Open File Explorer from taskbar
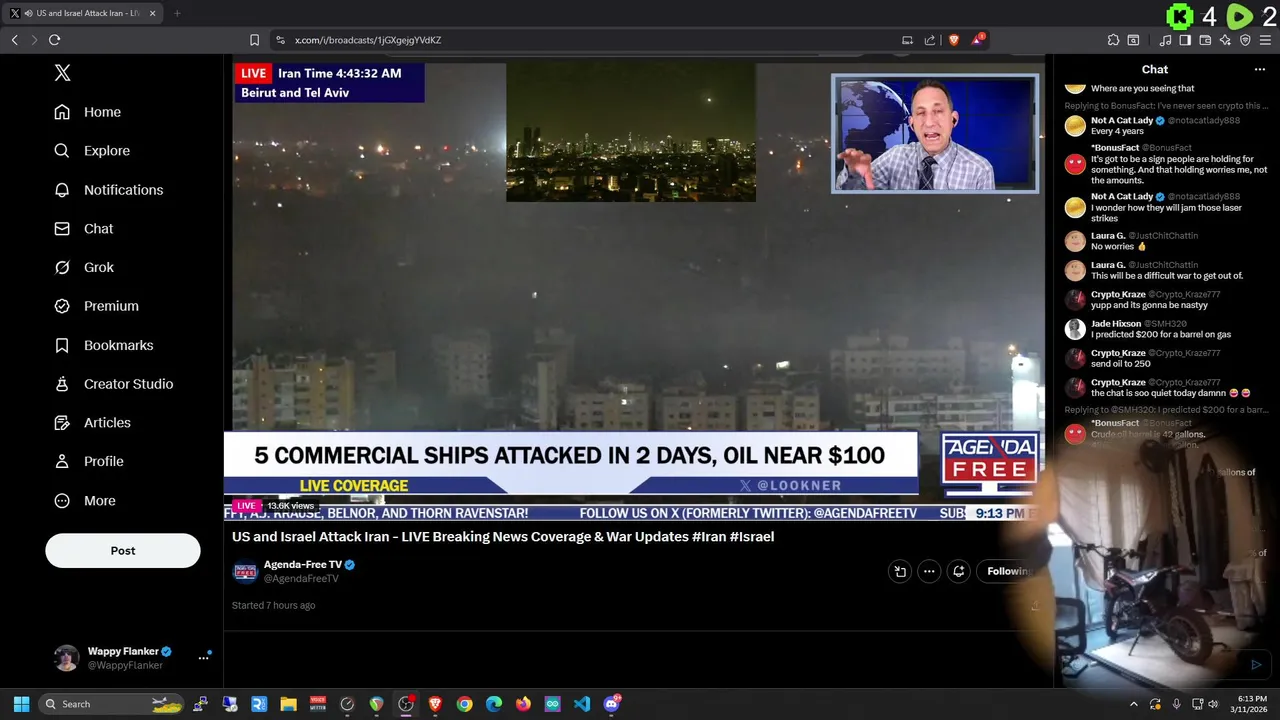 [288, 704]
